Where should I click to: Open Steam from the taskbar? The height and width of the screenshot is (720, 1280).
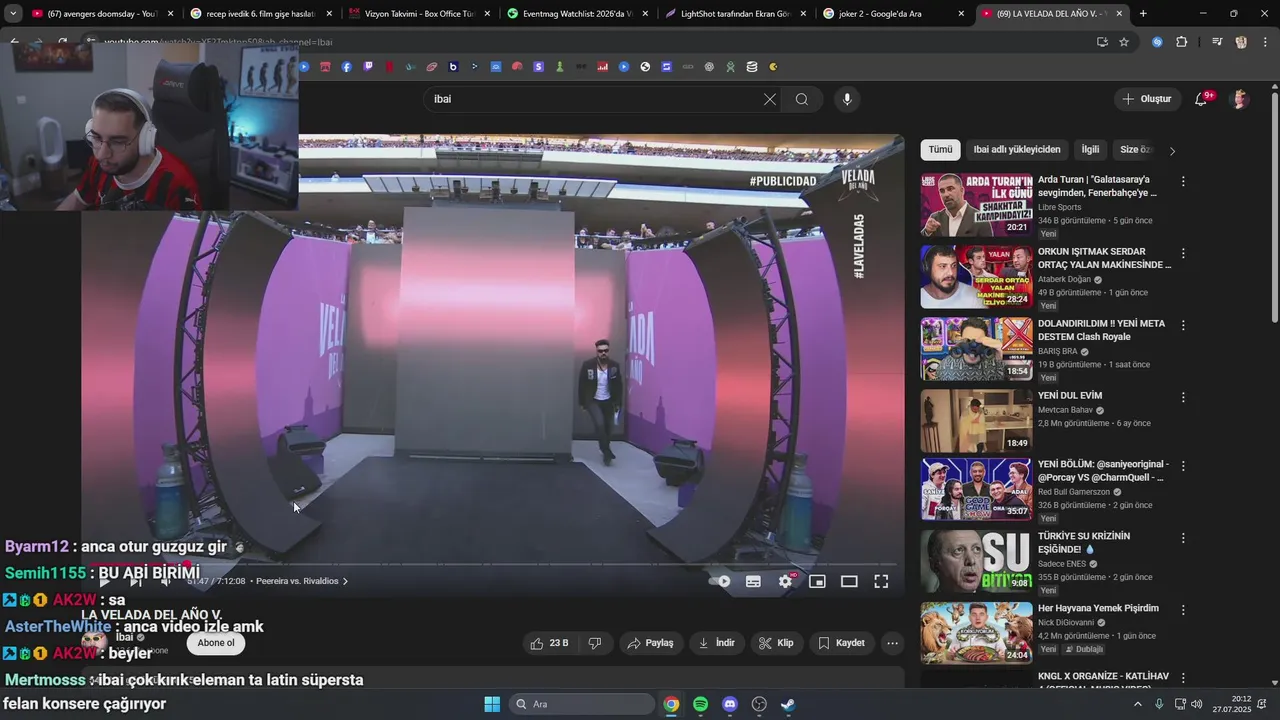point(788,704)
